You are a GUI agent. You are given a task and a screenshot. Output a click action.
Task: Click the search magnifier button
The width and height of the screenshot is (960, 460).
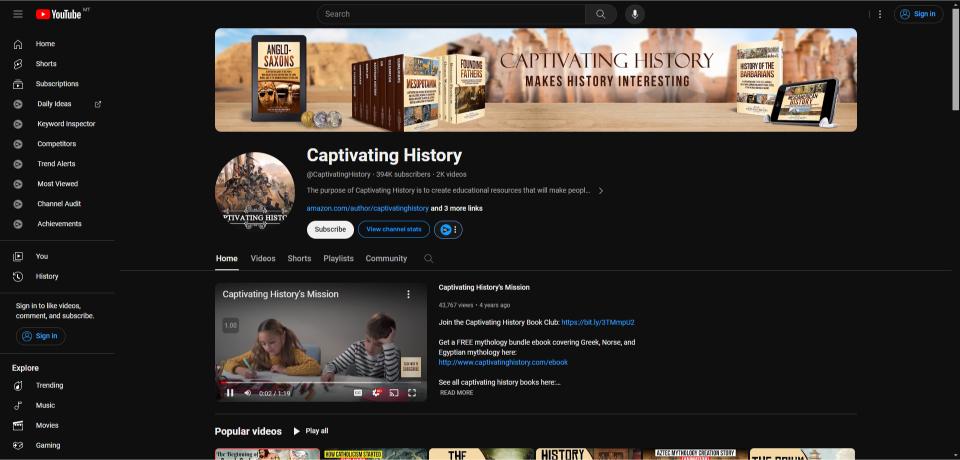(x=601, y=14)
